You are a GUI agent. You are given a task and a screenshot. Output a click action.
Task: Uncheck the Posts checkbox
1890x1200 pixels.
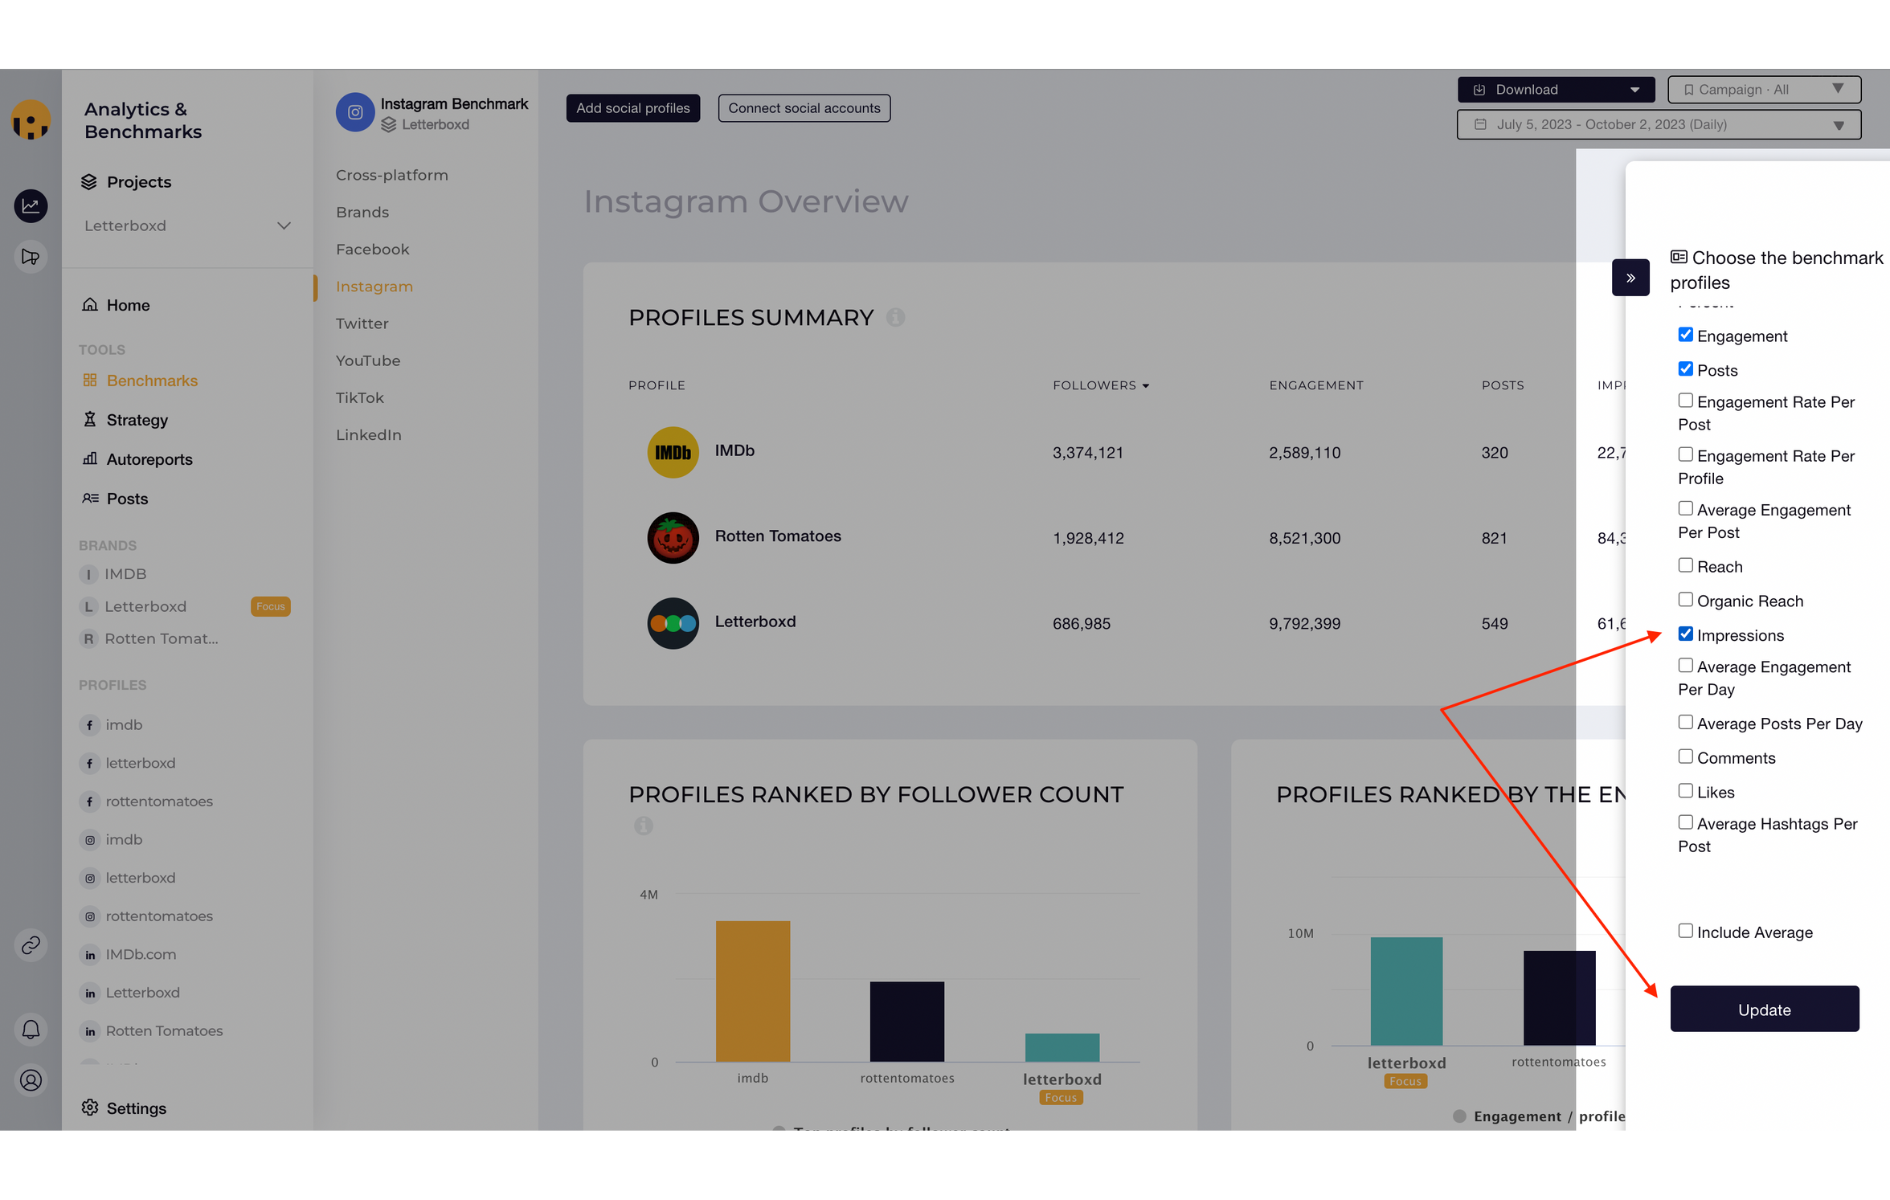[x=1685, y=369]
